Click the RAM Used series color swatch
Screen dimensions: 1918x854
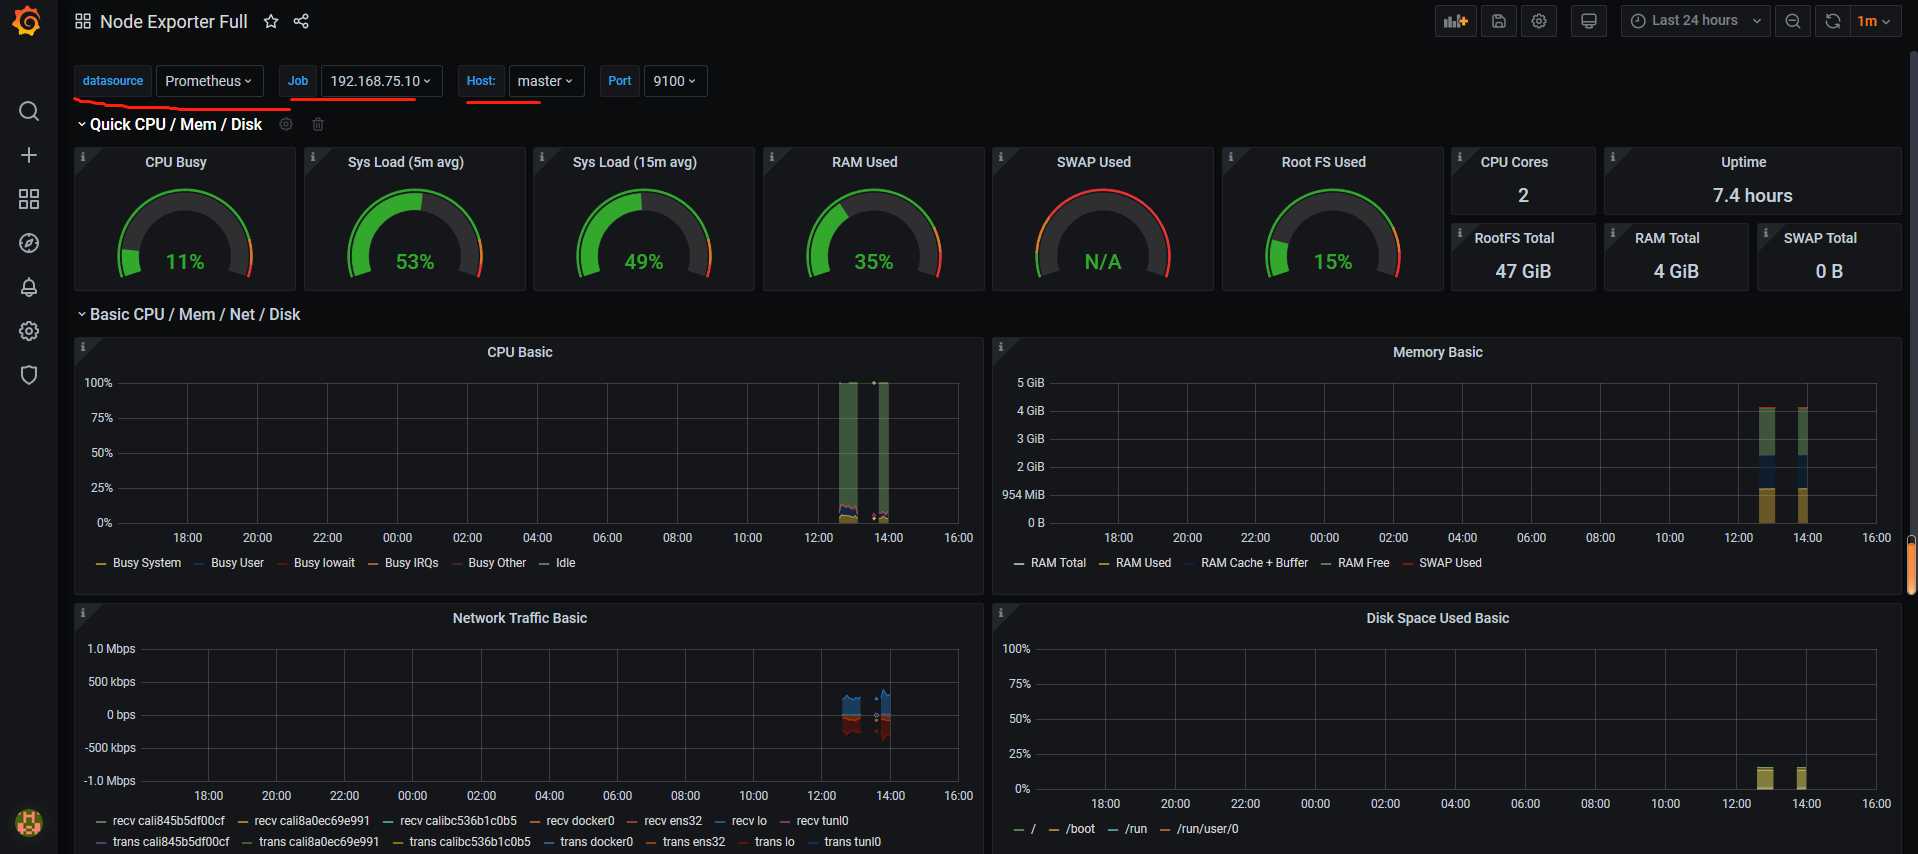pos(1104,564)
